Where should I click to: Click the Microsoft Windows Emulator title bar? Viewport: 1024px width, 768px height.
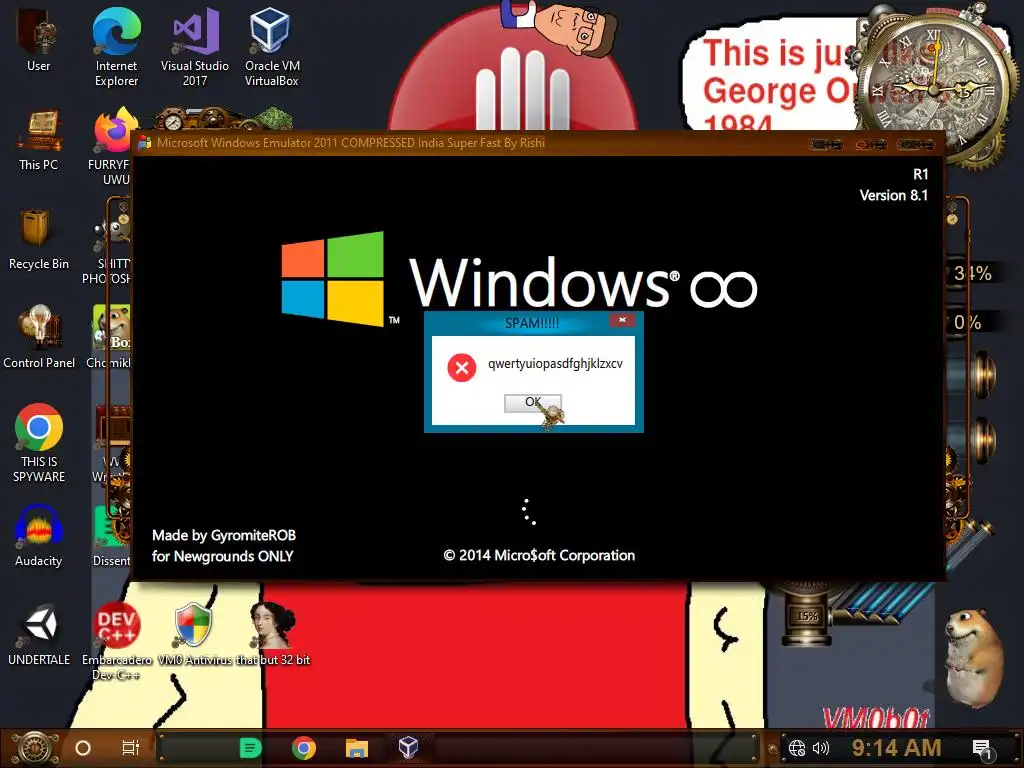[539, 143]
